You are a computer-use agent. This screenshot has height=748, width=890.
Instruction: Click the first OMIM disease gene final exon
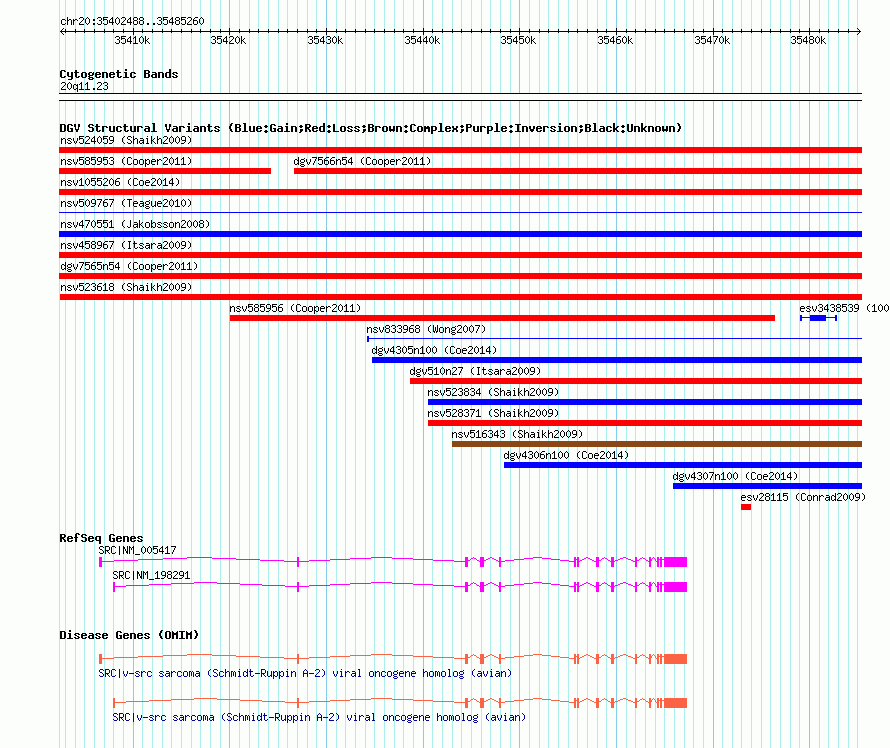pos(675,659)
